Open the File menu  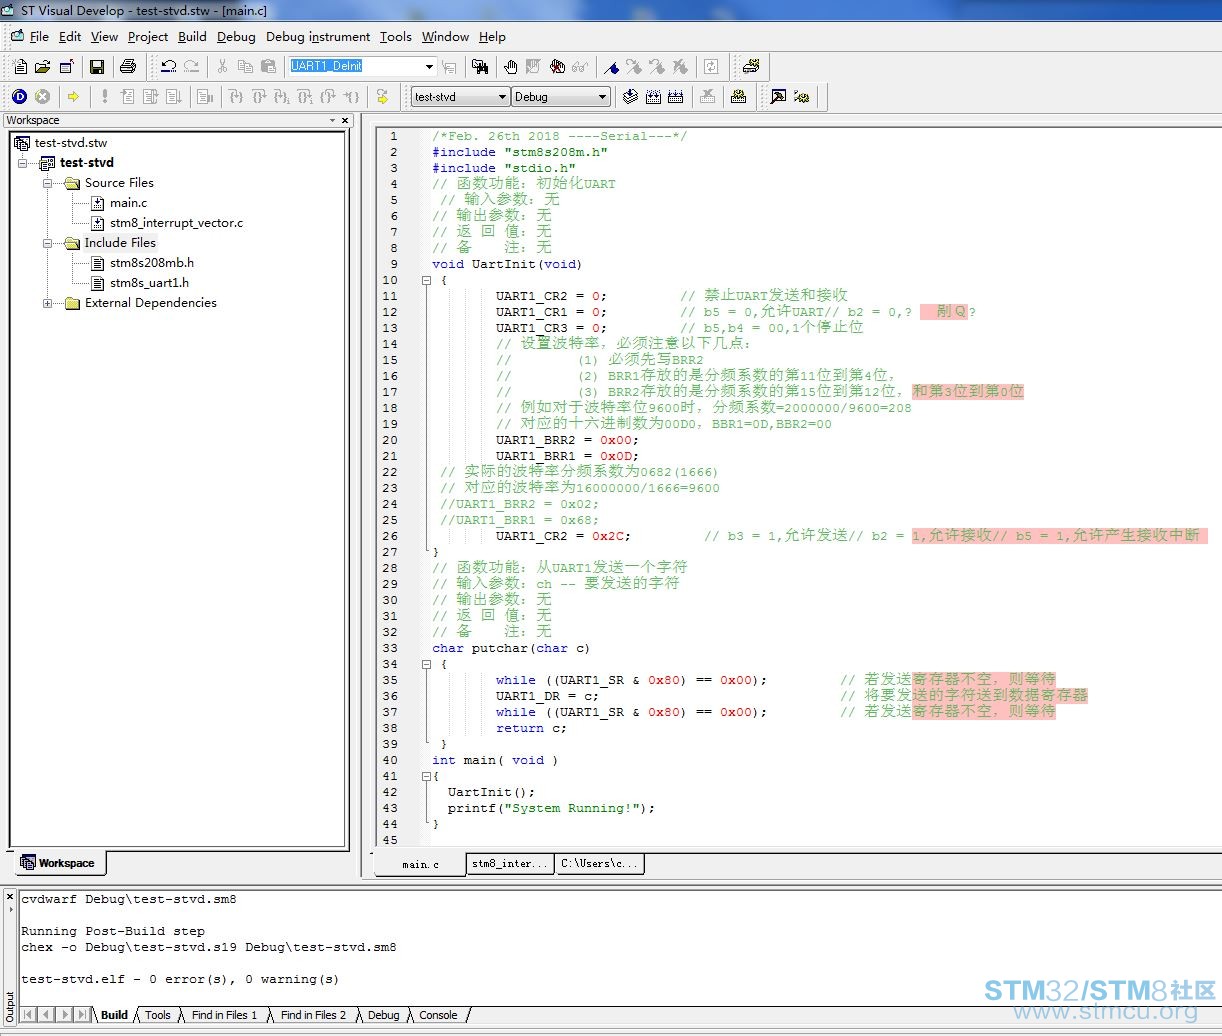coord(39,37)
